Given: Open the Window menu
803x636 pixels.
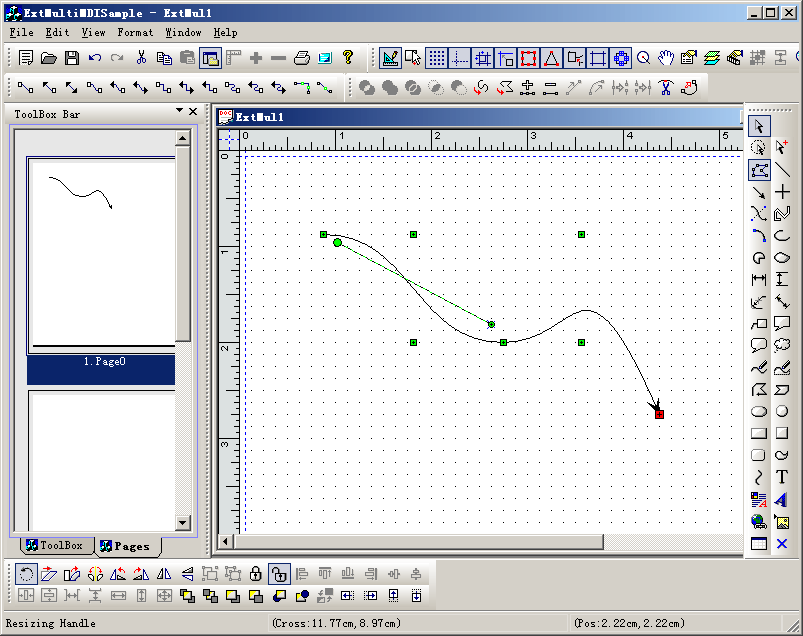Looking at the screenshot, I should coord(183,32).
